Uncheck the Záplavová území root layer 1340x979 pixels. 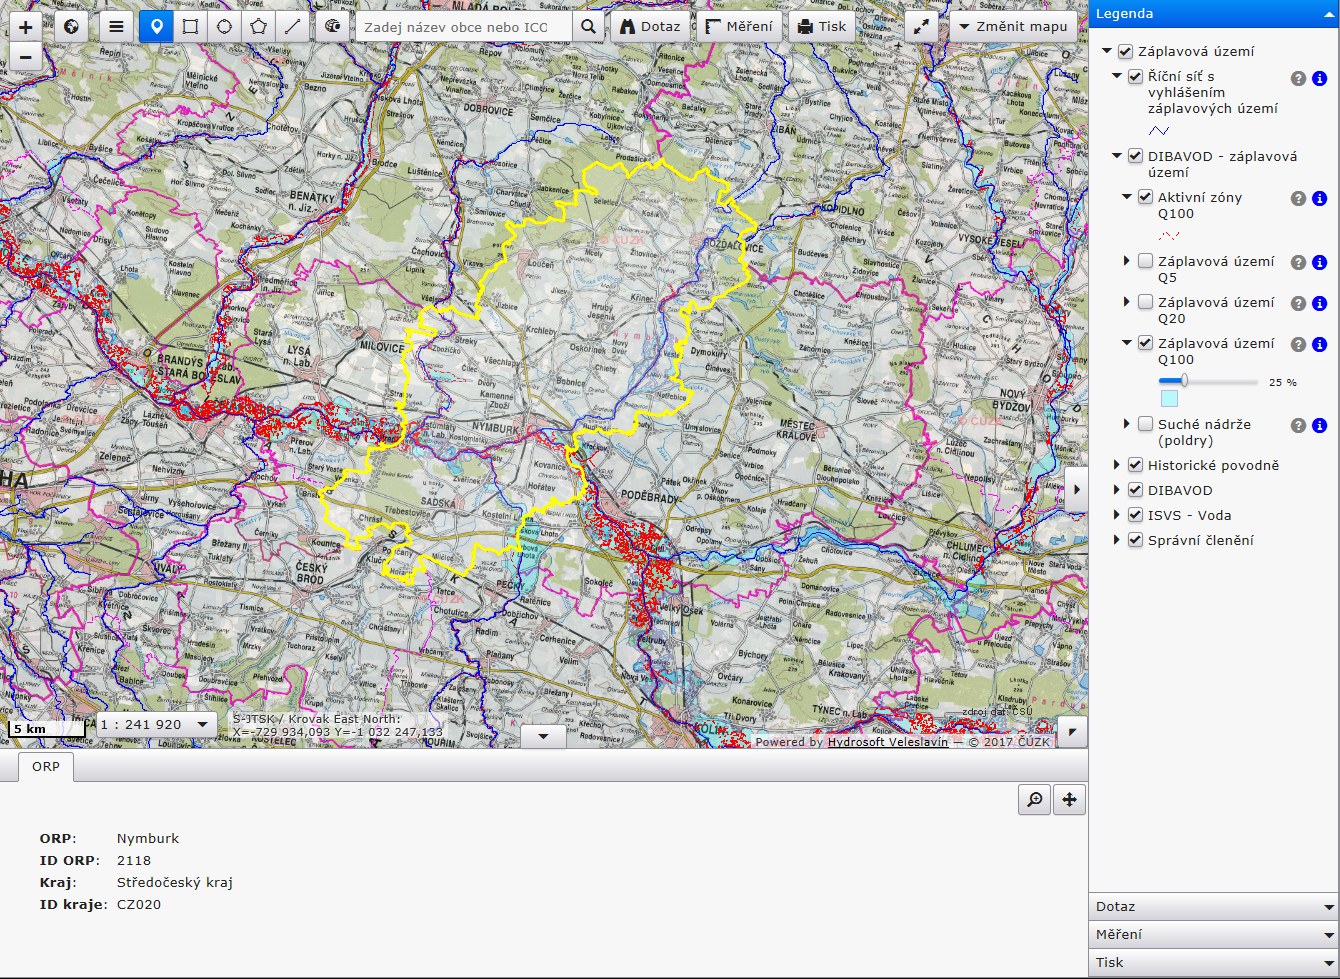[1125, 51]
